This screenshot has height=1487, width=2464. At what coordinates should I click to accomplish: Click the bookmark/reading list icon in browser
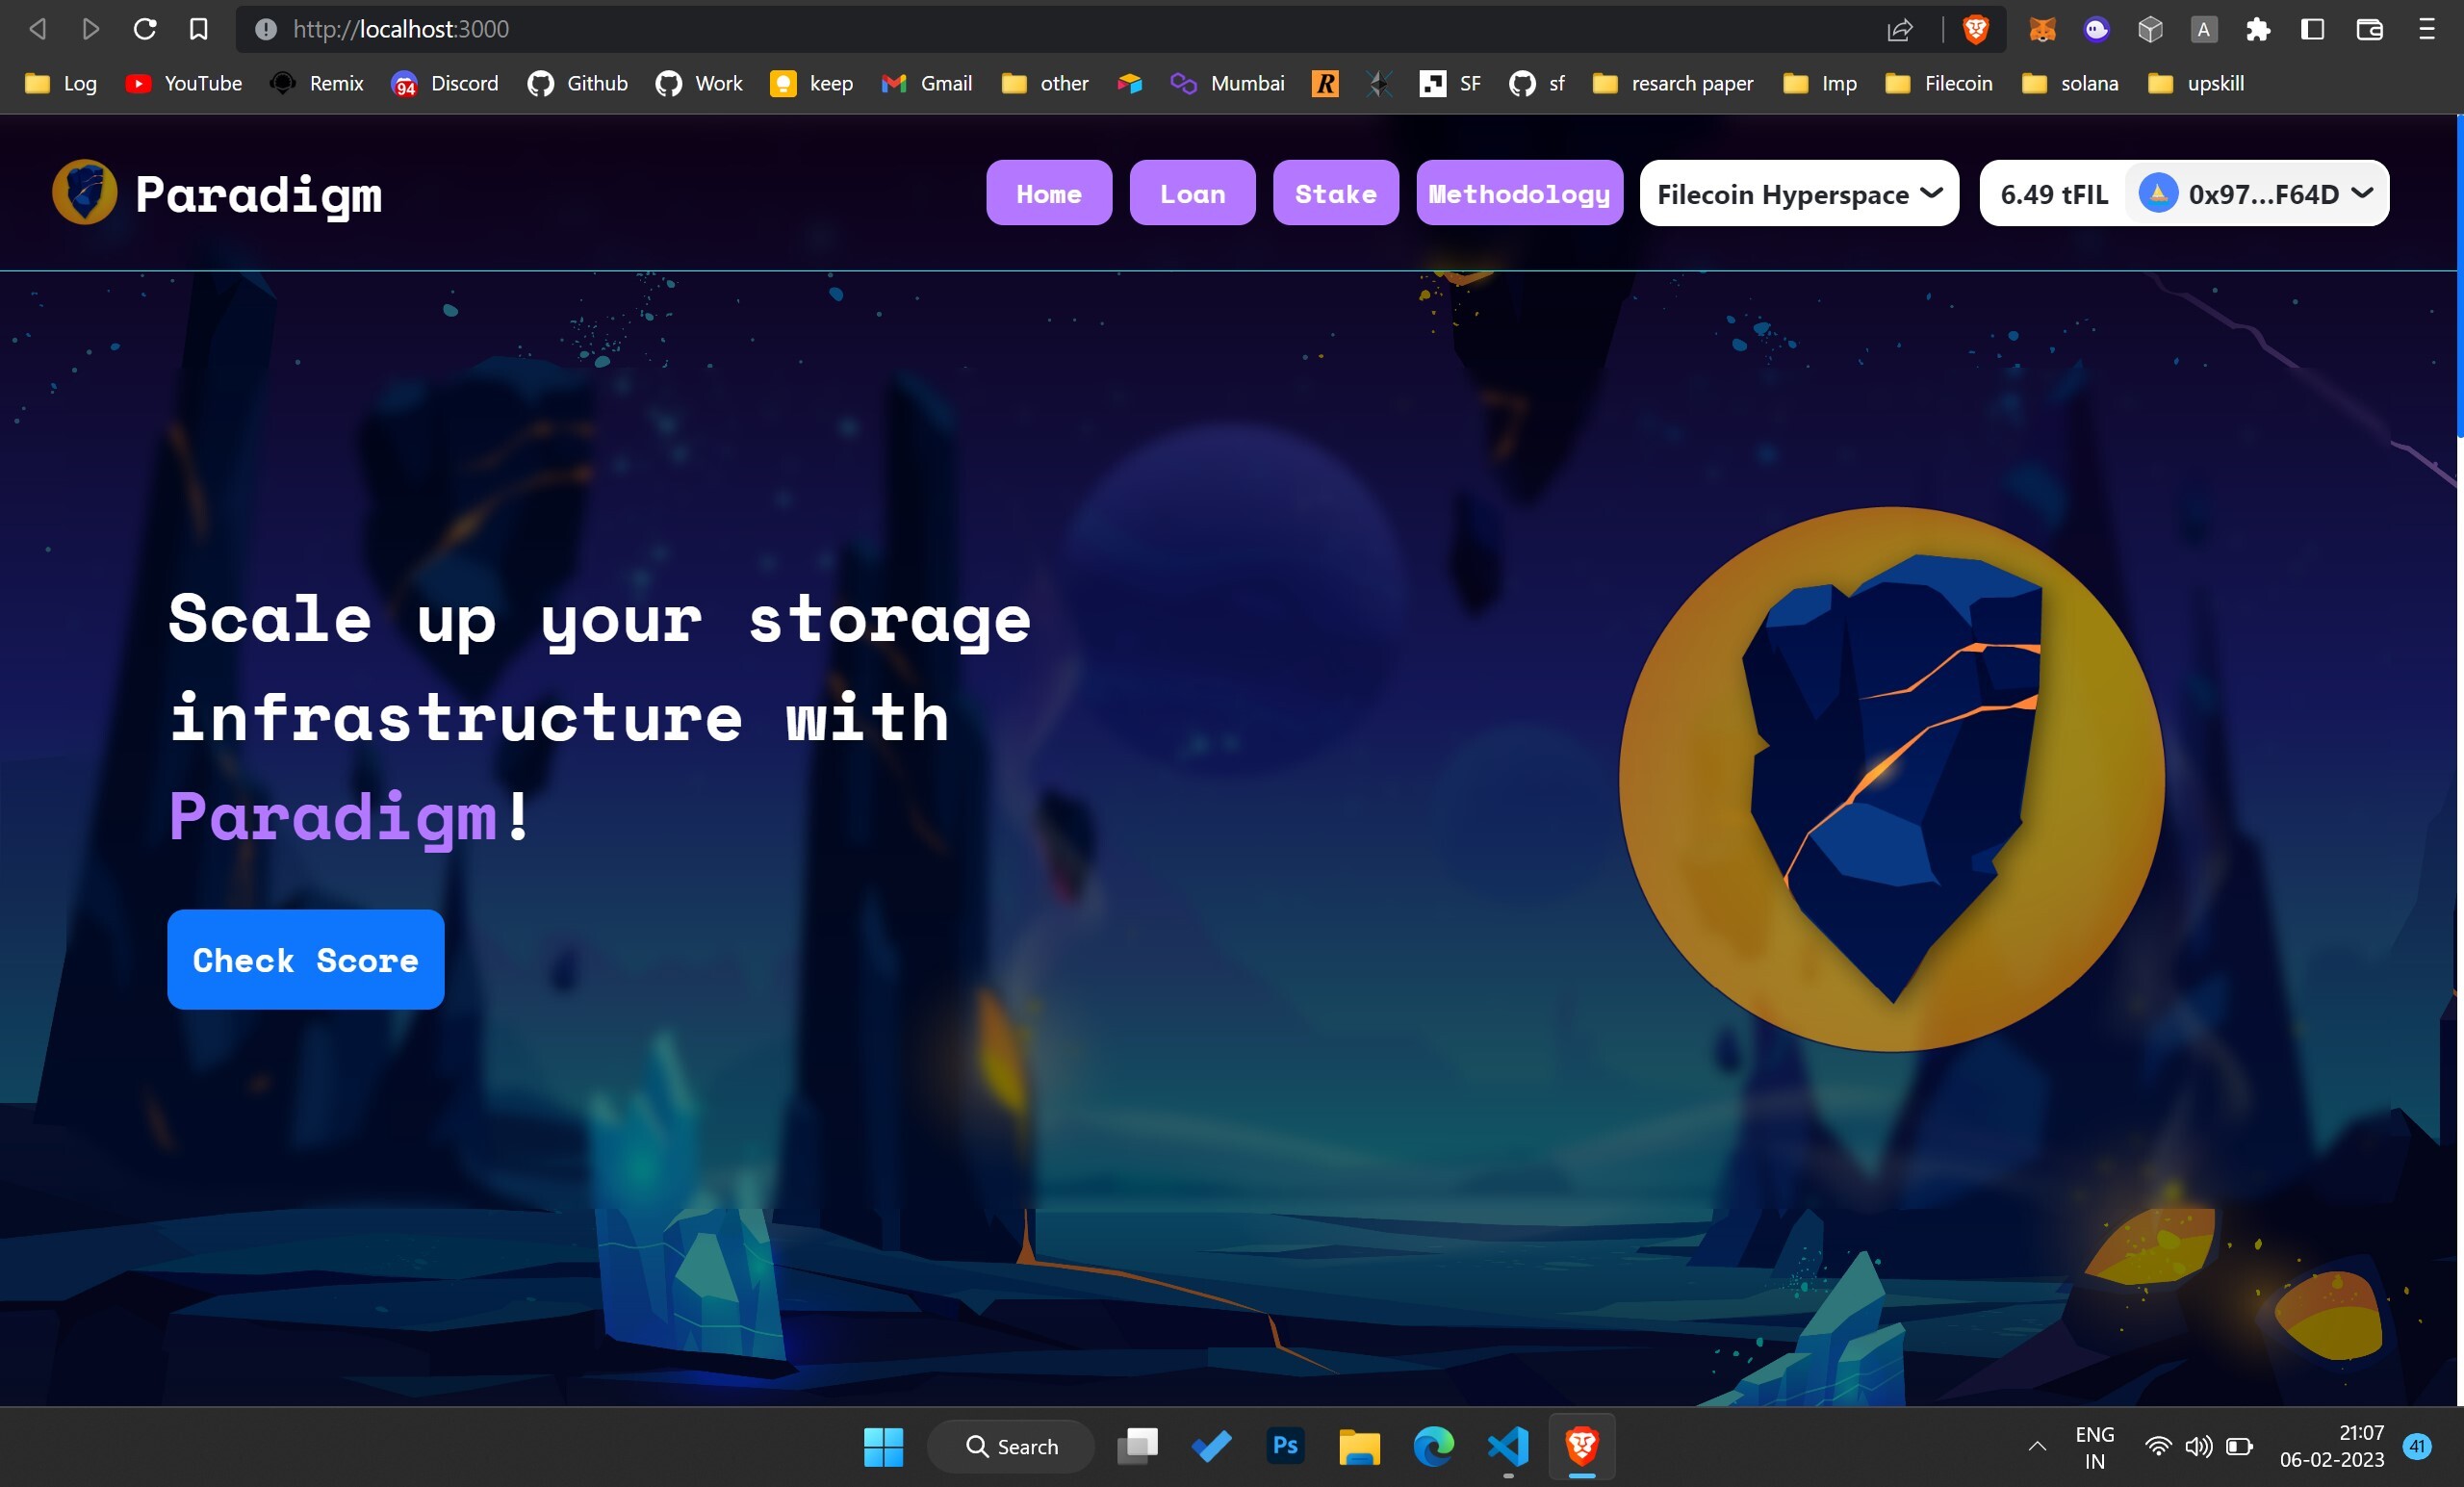(200, 28)
